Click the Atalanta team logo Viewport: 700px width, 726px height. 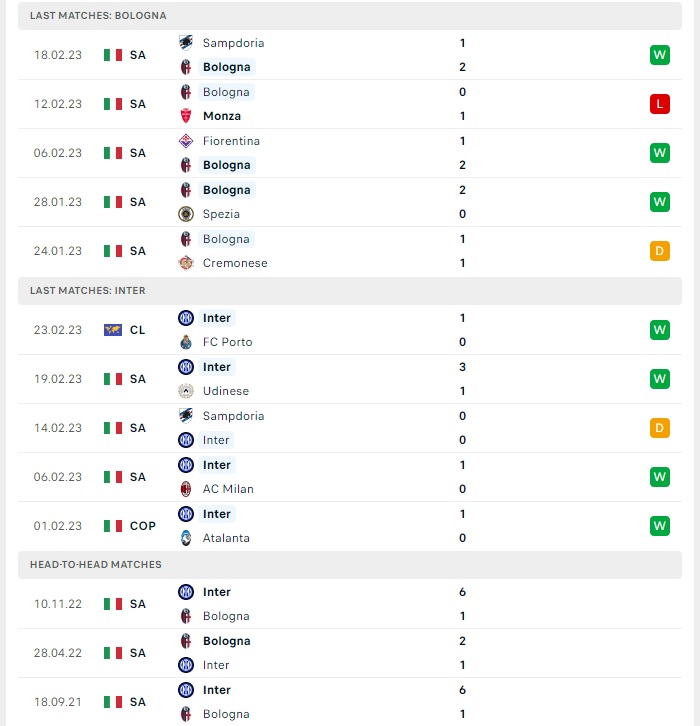coord(186,538)
